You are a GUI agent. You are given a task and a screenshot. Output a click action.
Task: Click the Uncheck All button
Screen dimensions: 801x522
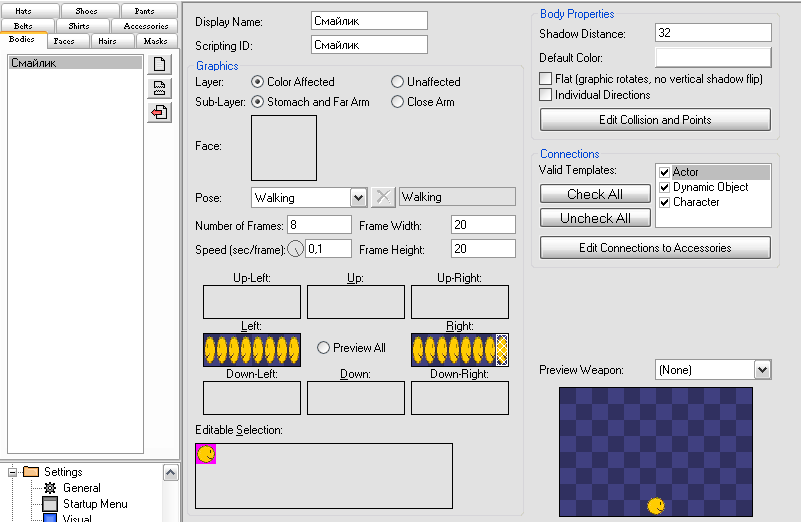[x=595, y=218]
